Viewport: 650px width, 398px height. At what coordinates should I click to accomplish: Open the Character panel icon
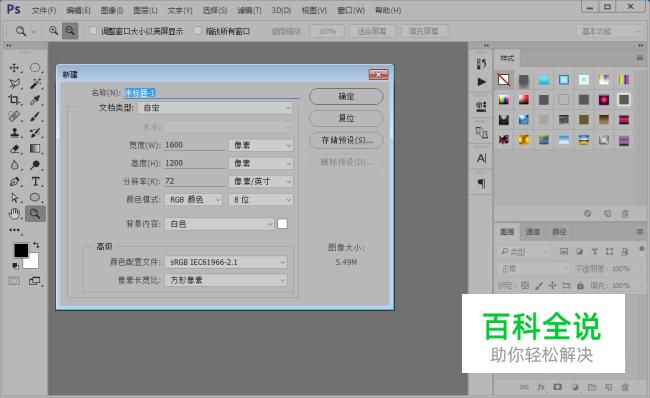point(481,158)
